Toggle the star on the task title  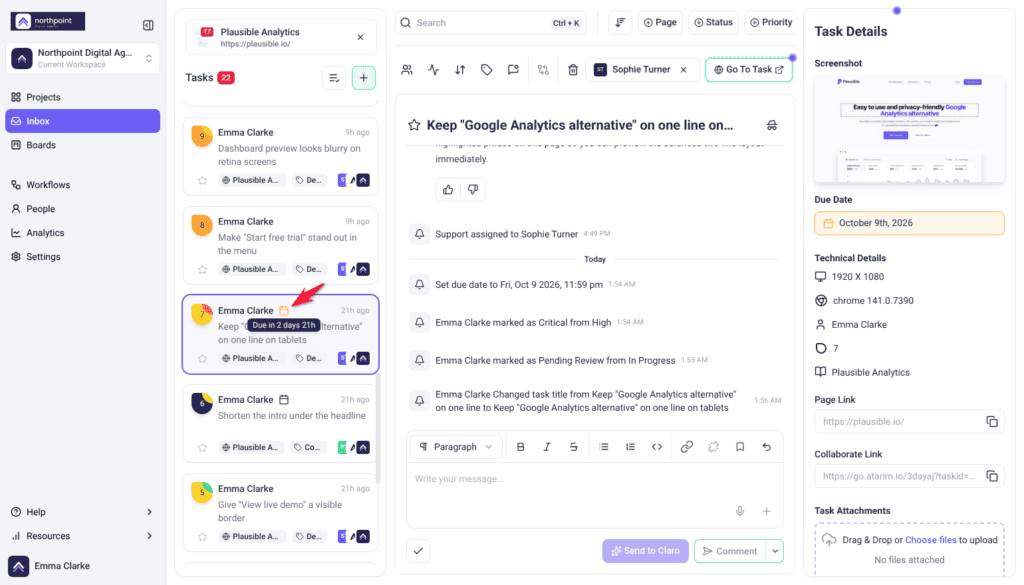(x=414, y=125)
